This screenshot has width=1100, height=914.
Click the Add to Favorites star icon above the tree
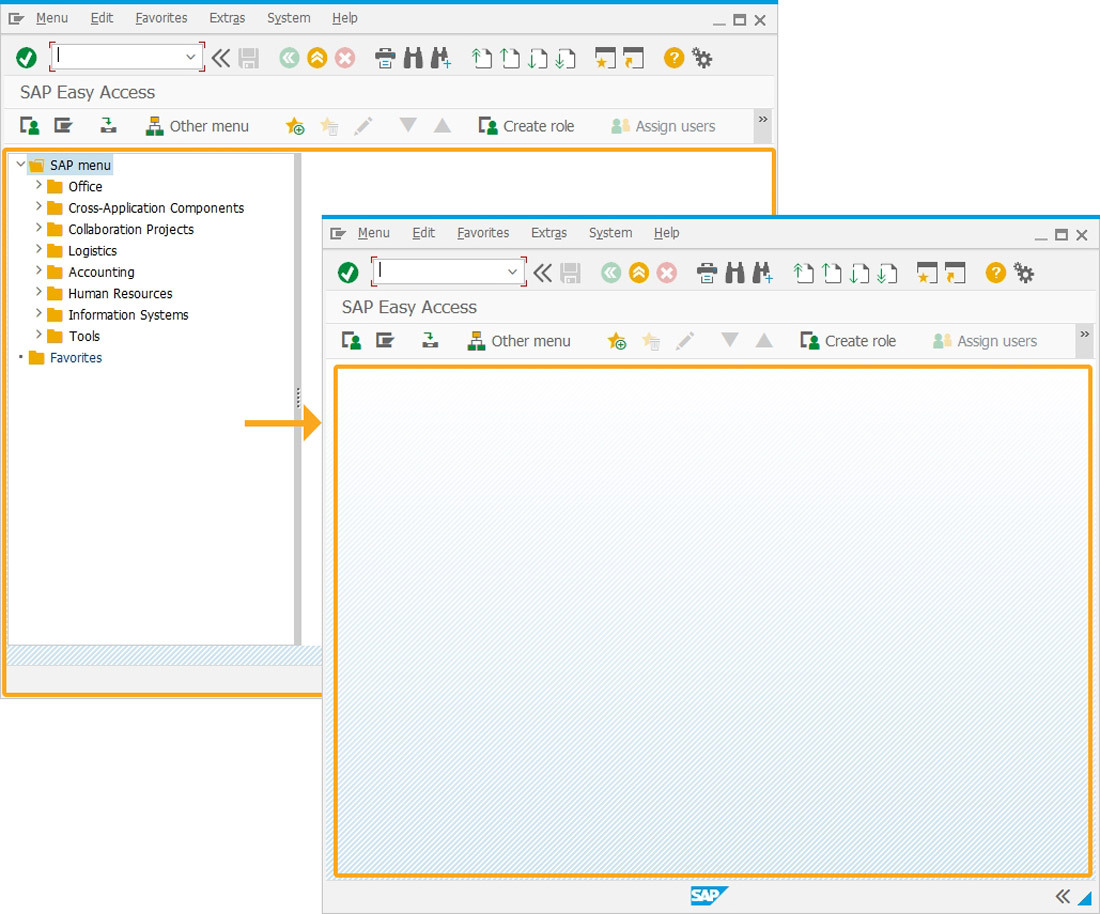point(295,126)
